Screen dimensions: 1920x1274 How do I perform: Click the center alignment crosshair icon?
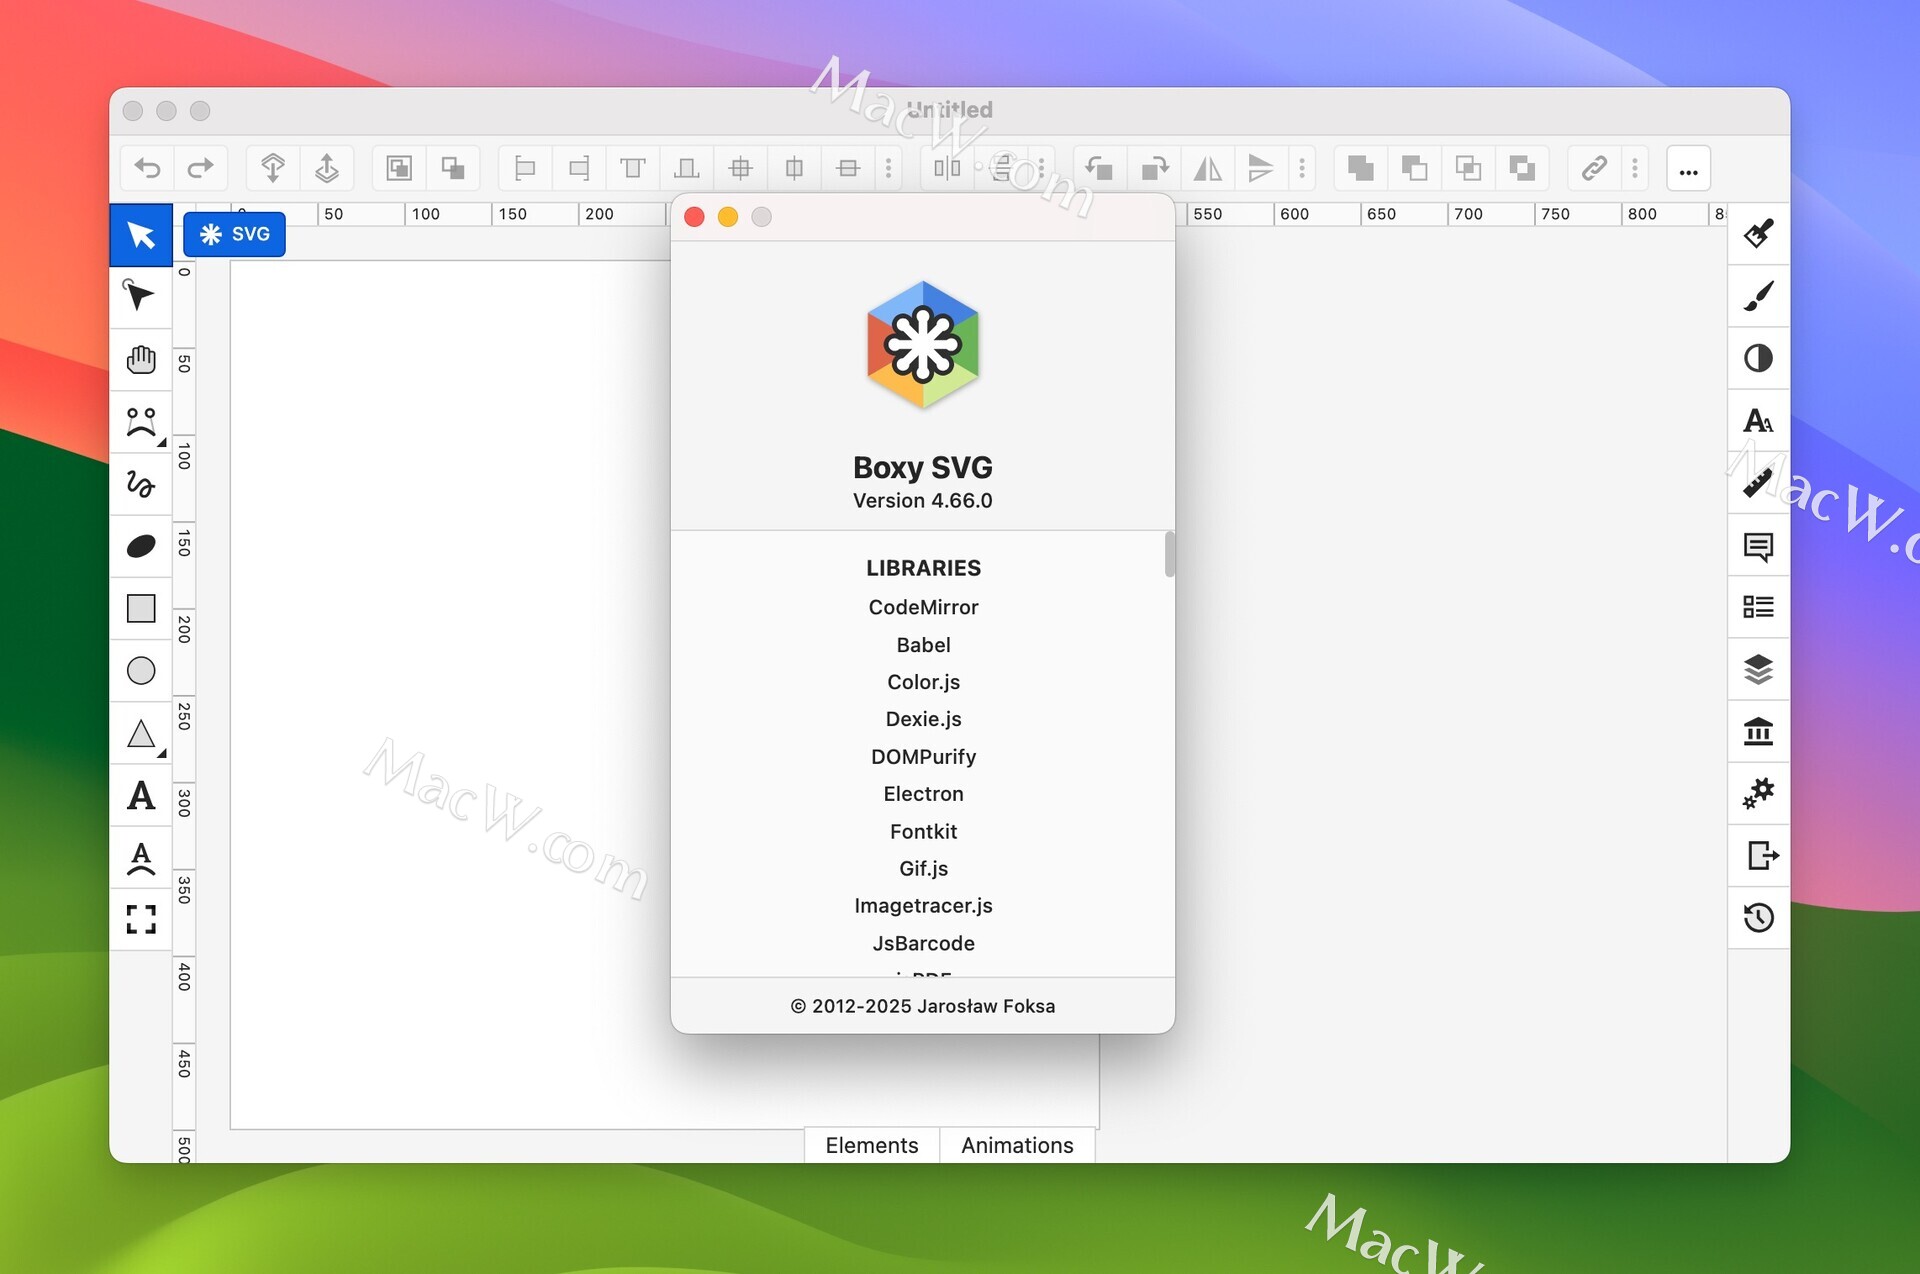pos(741,168)
